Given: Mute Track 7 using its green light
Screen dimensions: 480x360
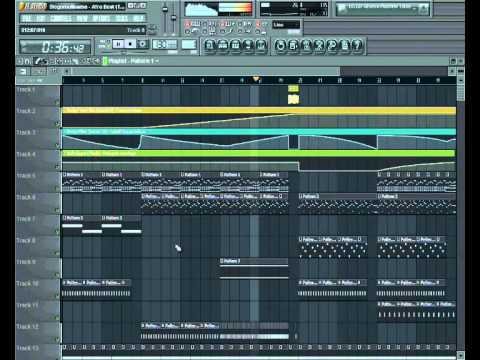Looking at the screenshot, I should (x=57, y=232).
